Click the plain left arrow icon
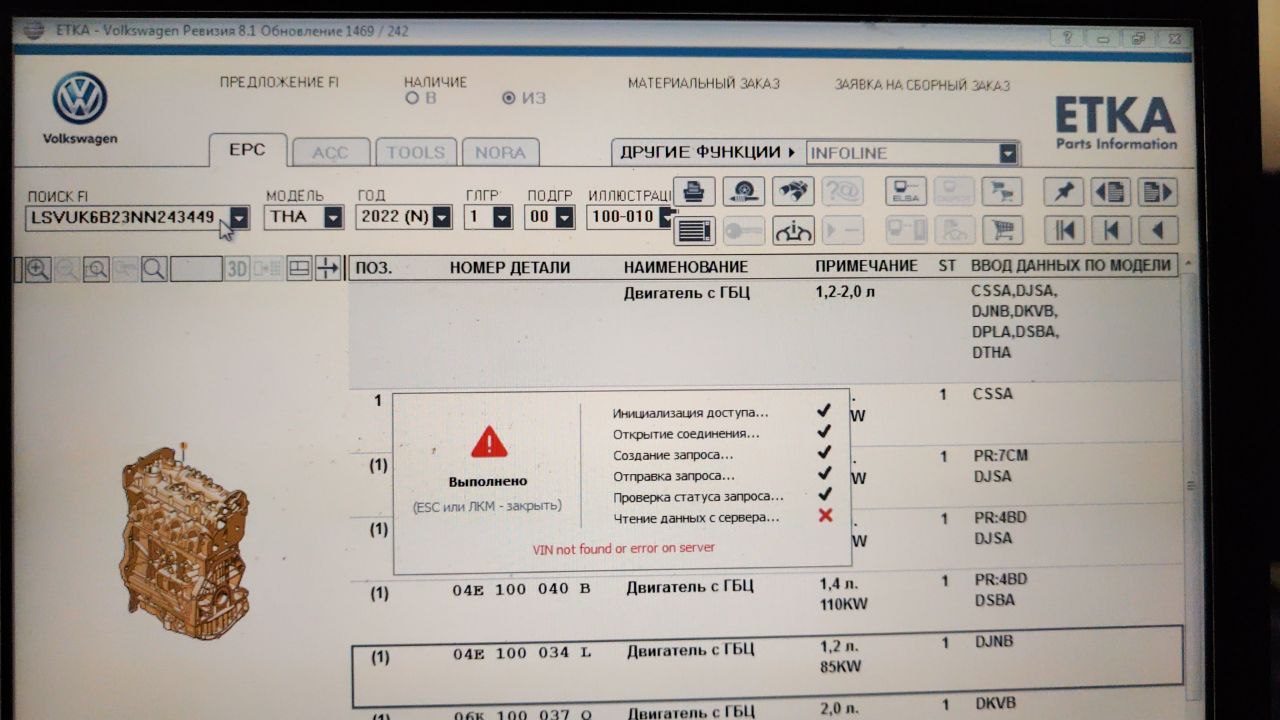The image size is (1280, 720). pos(1157,231)
